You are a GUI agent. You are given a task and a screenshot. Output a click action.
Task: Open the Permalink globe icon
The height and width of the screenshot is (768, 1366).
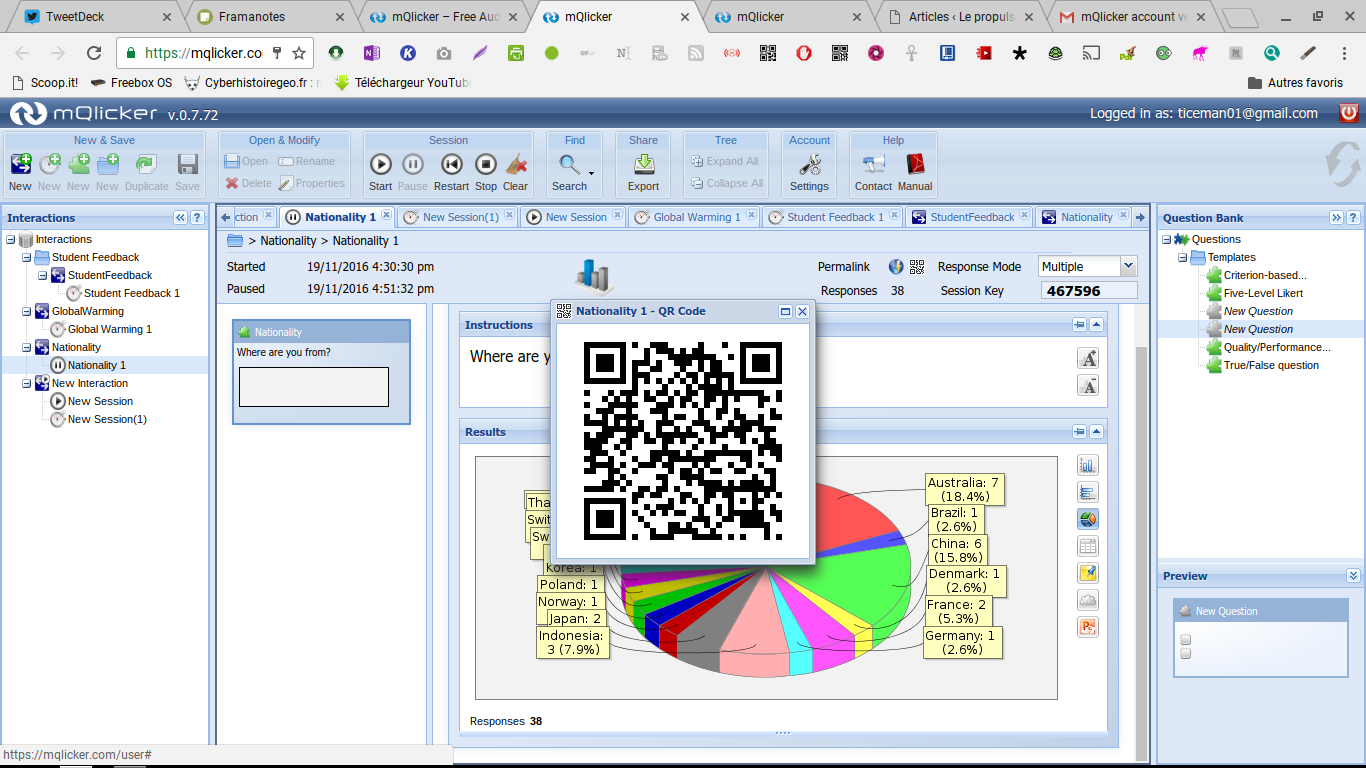pyautogui.click(x=896, y=267)
